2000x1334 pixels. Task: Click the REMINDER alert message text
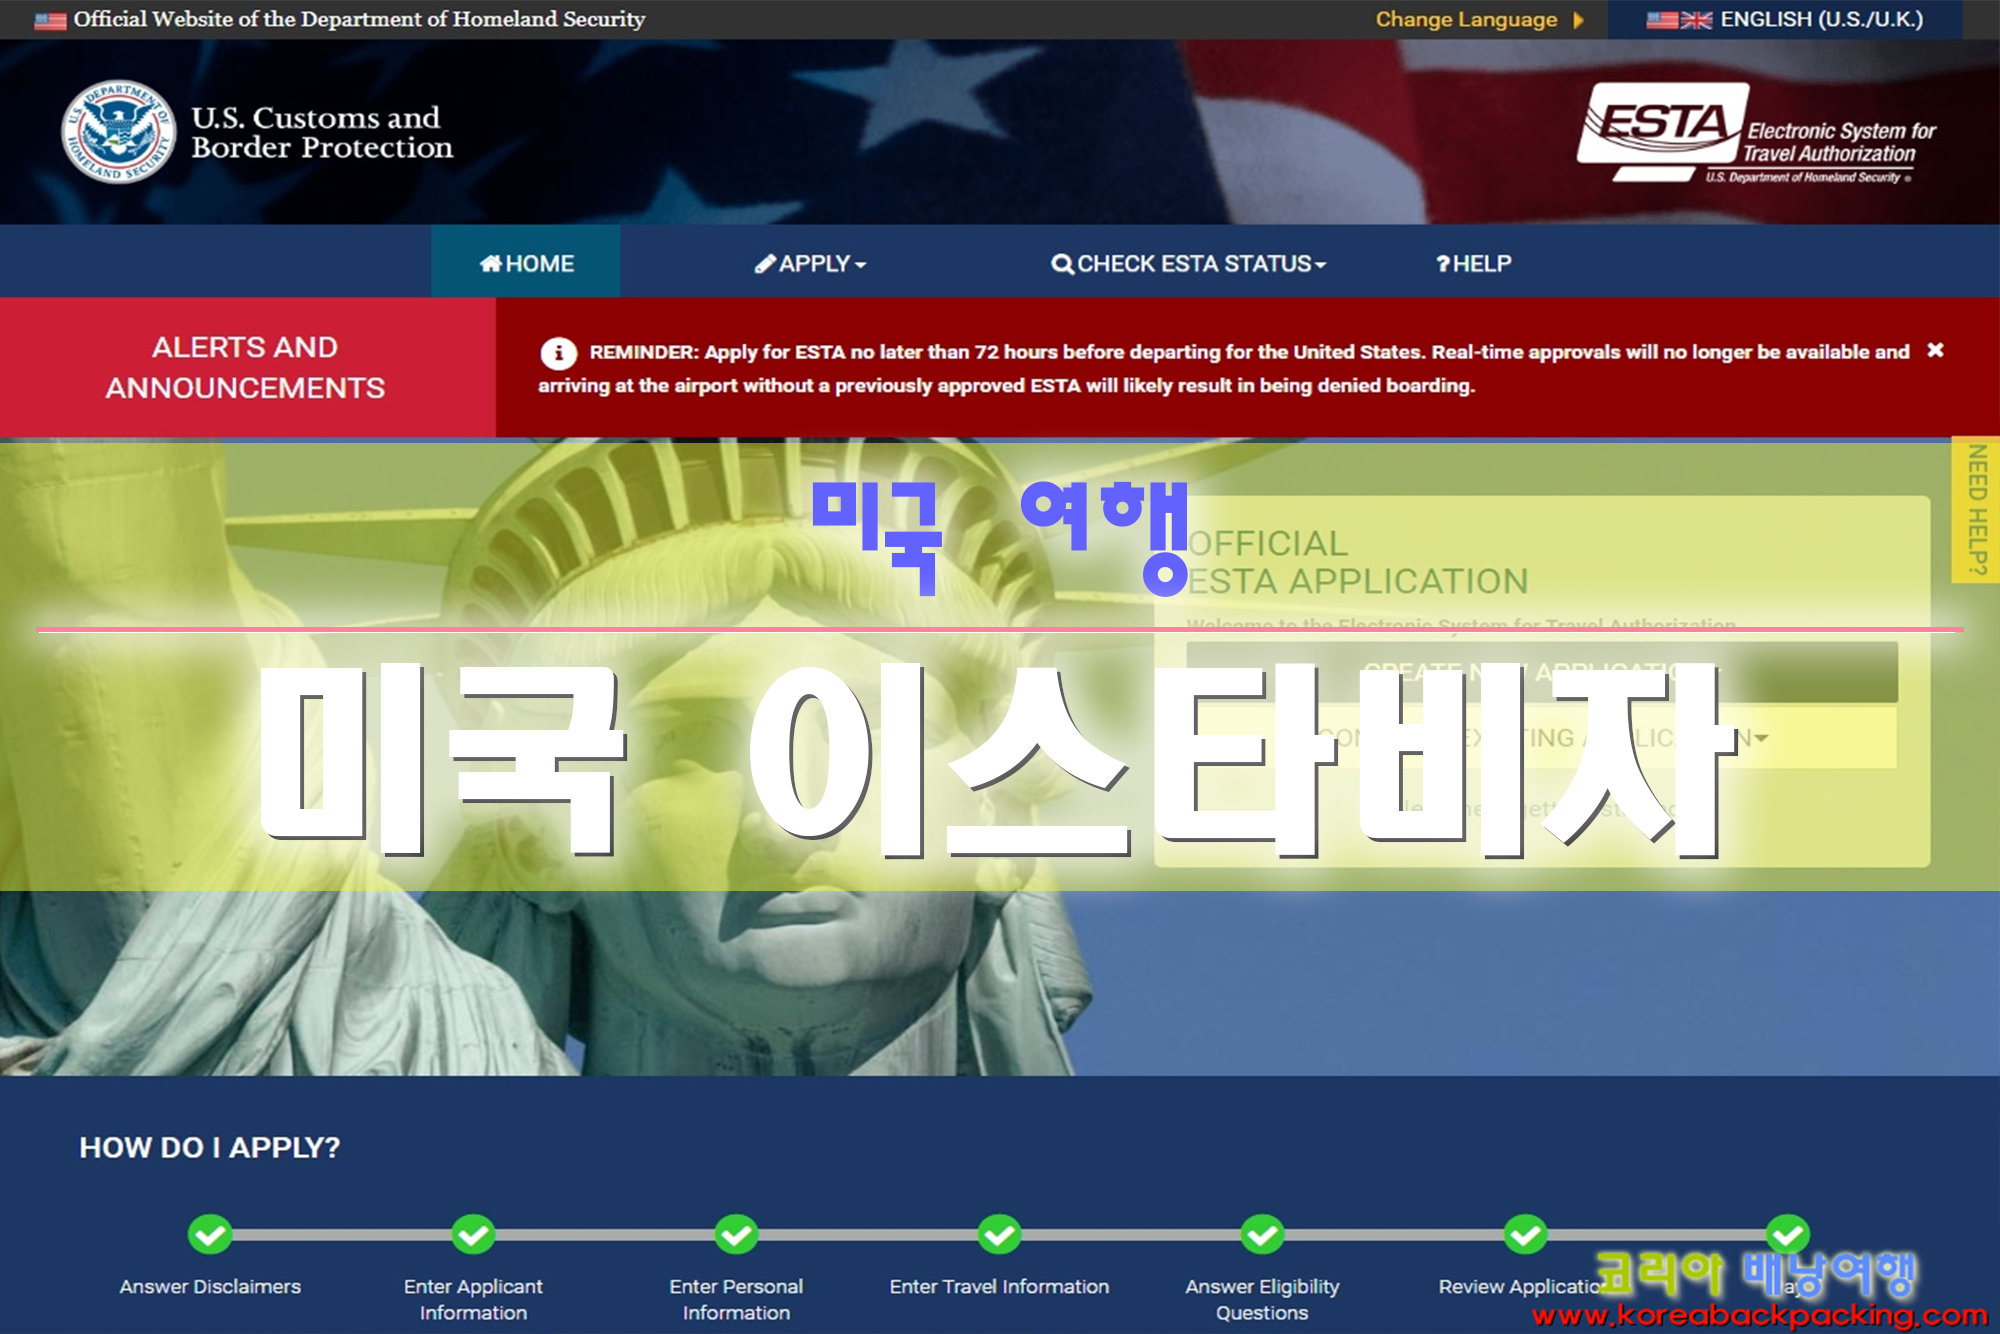(1223, 368)
